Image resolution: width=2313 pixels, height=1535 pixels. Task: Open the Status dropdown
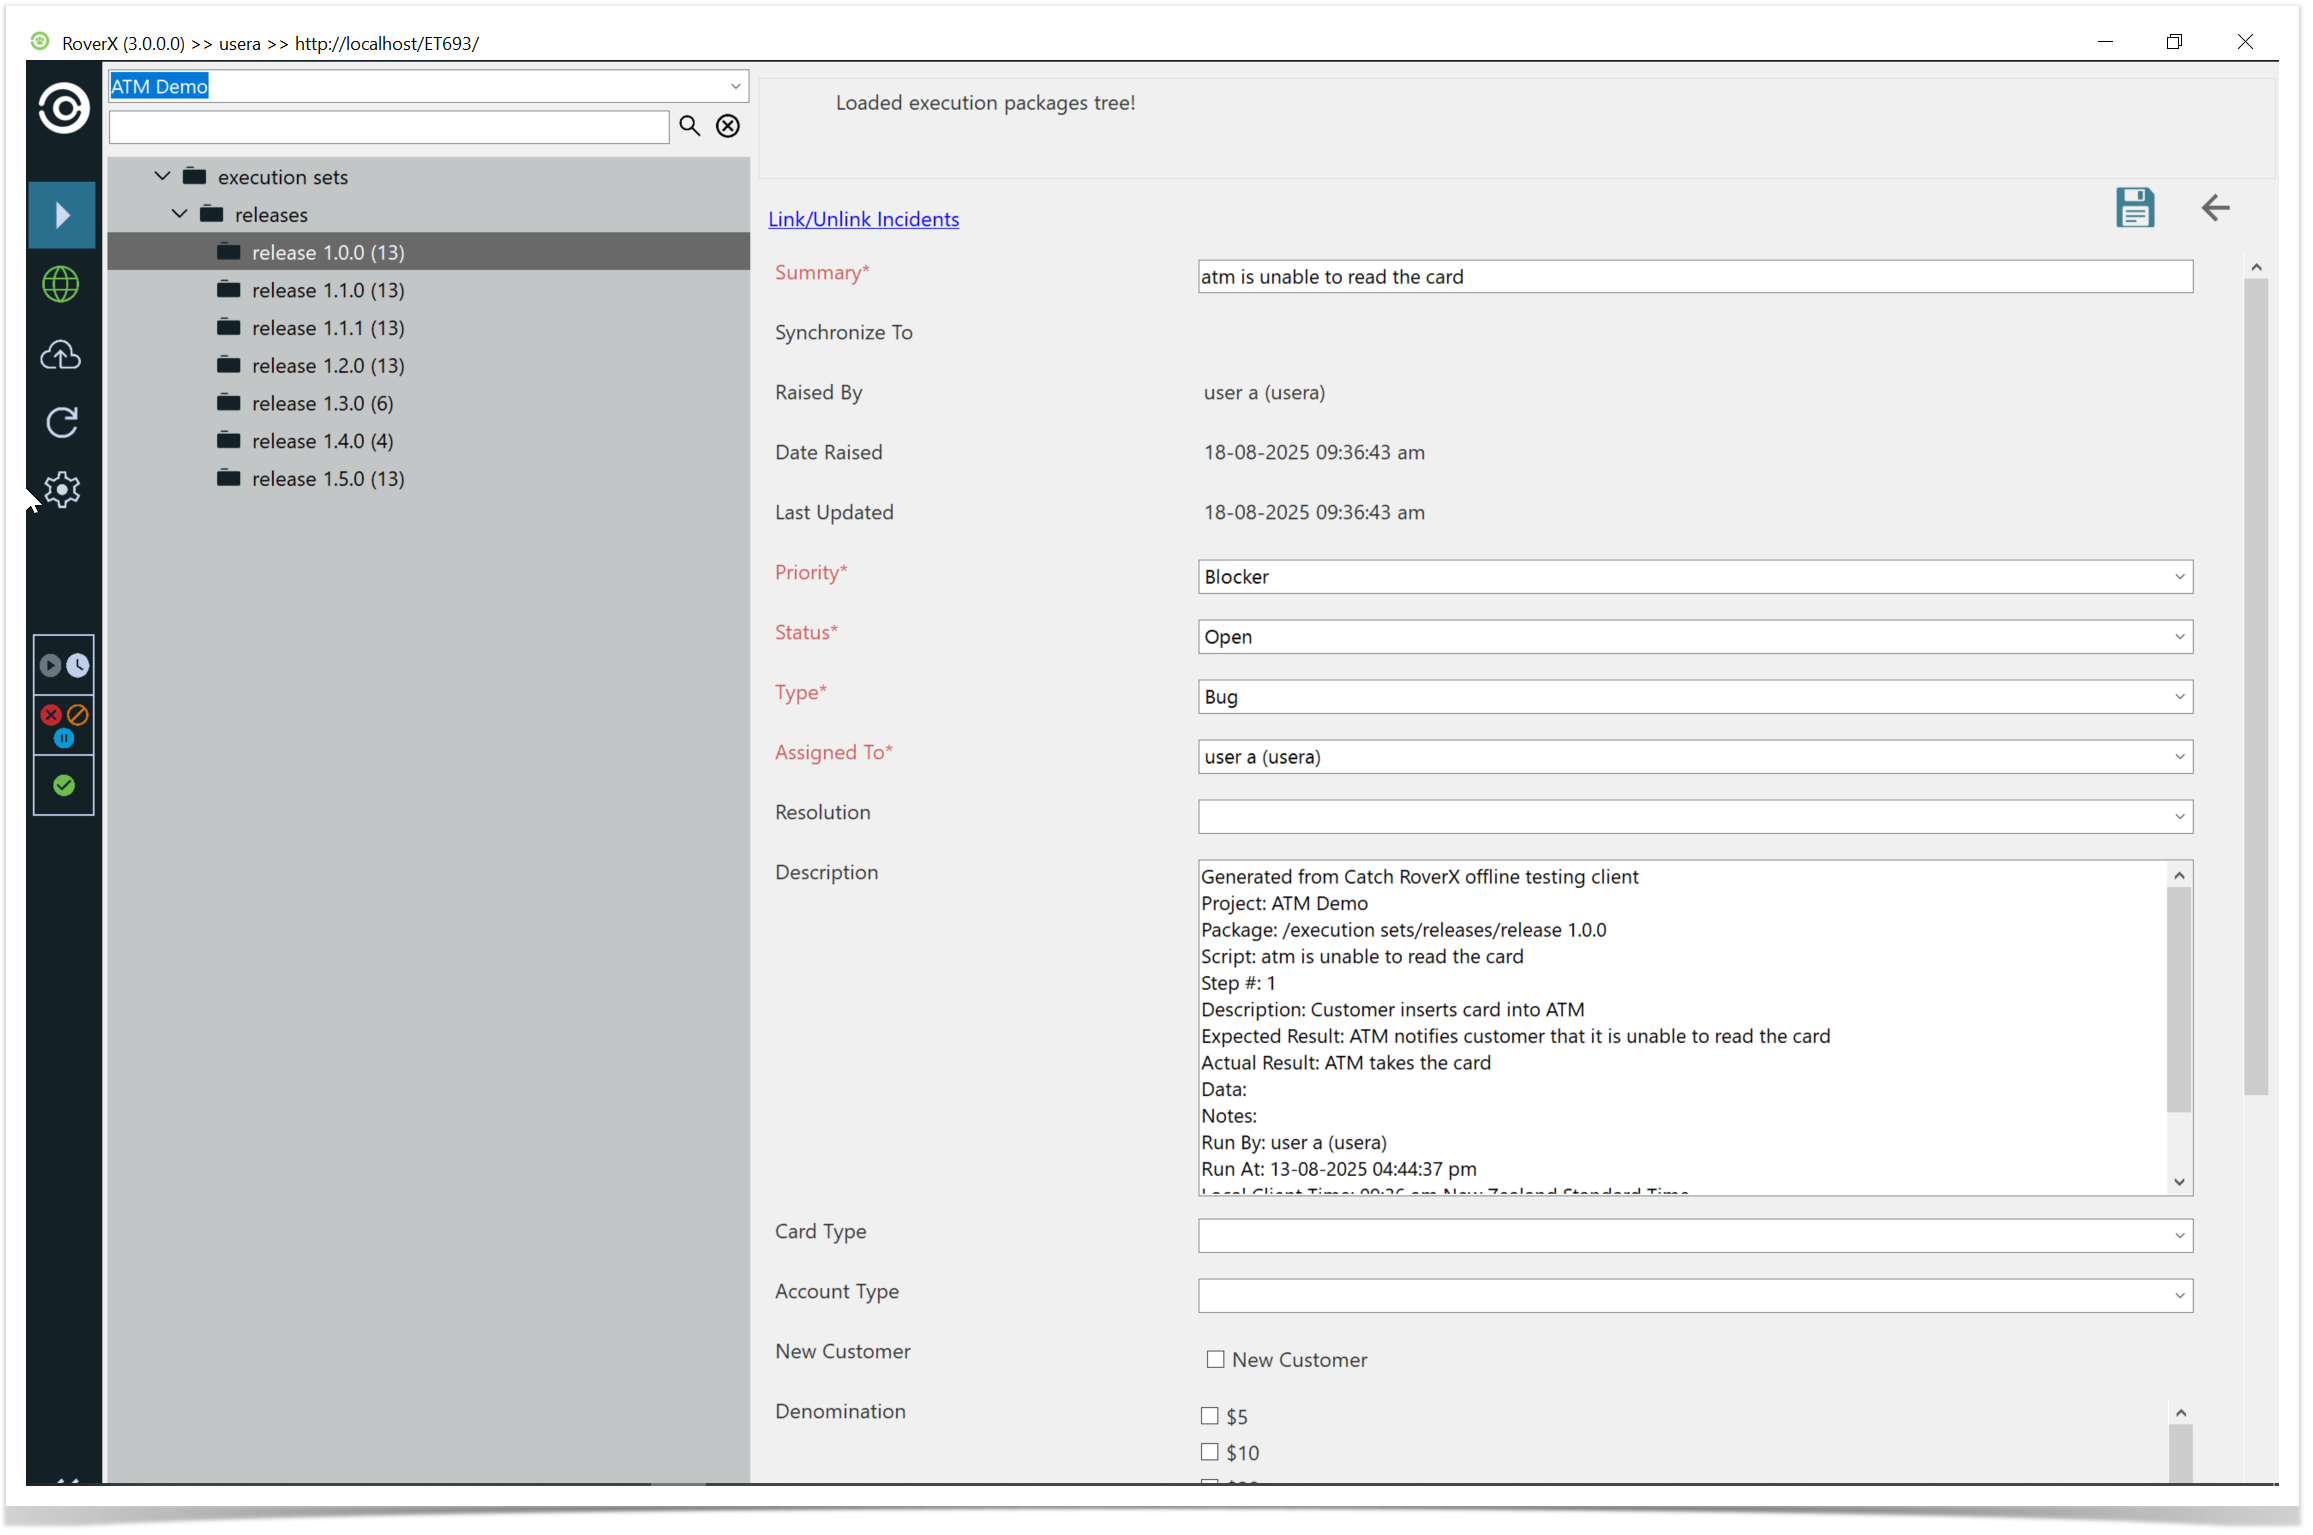coord(1694,637)
